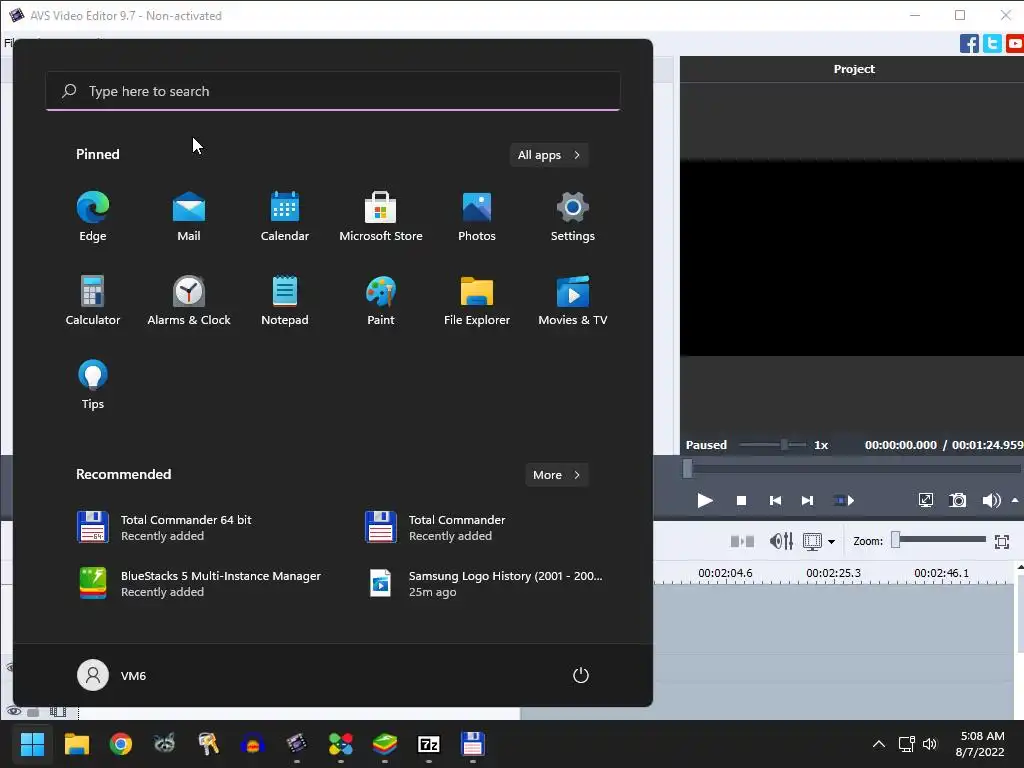Open the AVS audio mixer icon
The width and height of the screenshot is (1024, 768).
point(781,541)
